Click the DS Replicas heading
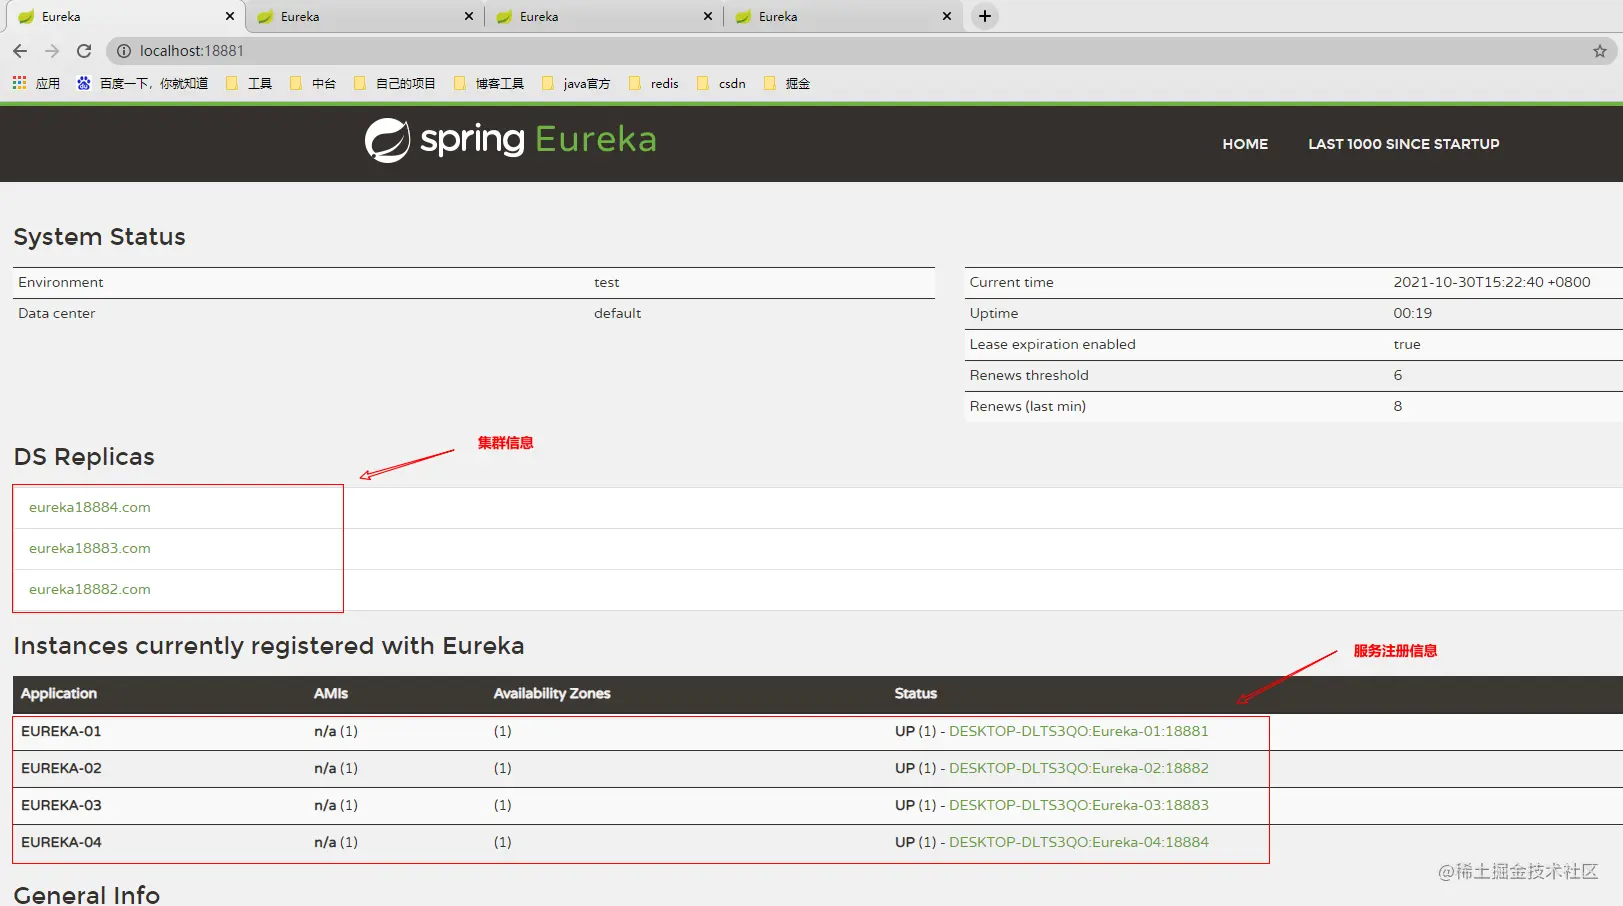The height and width of the screenshot is (906, 1623). (x=84, y=457)
